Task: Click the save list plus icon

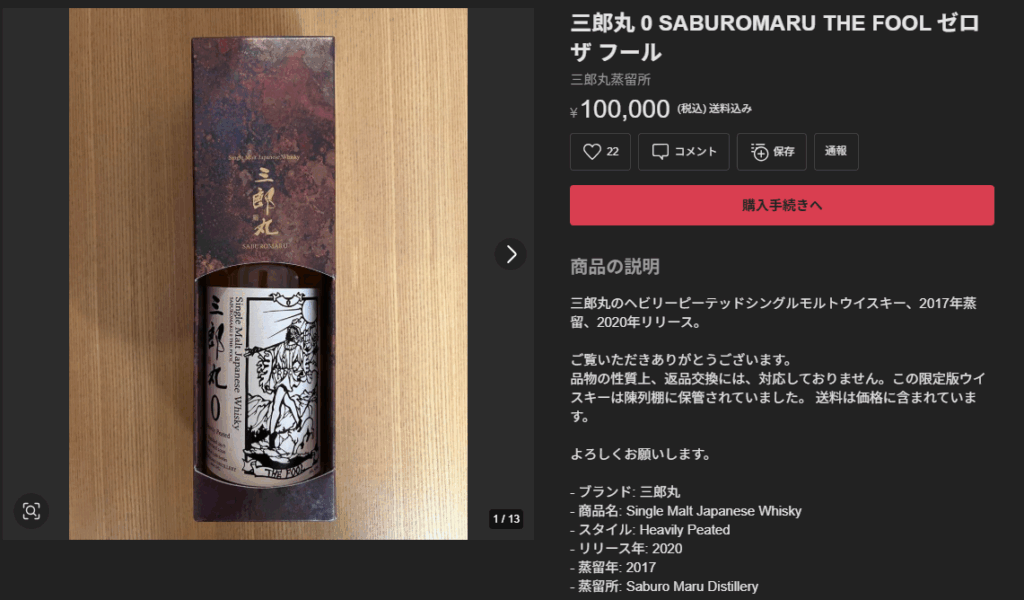Action: pyautogui.click(x=759, y=152)
